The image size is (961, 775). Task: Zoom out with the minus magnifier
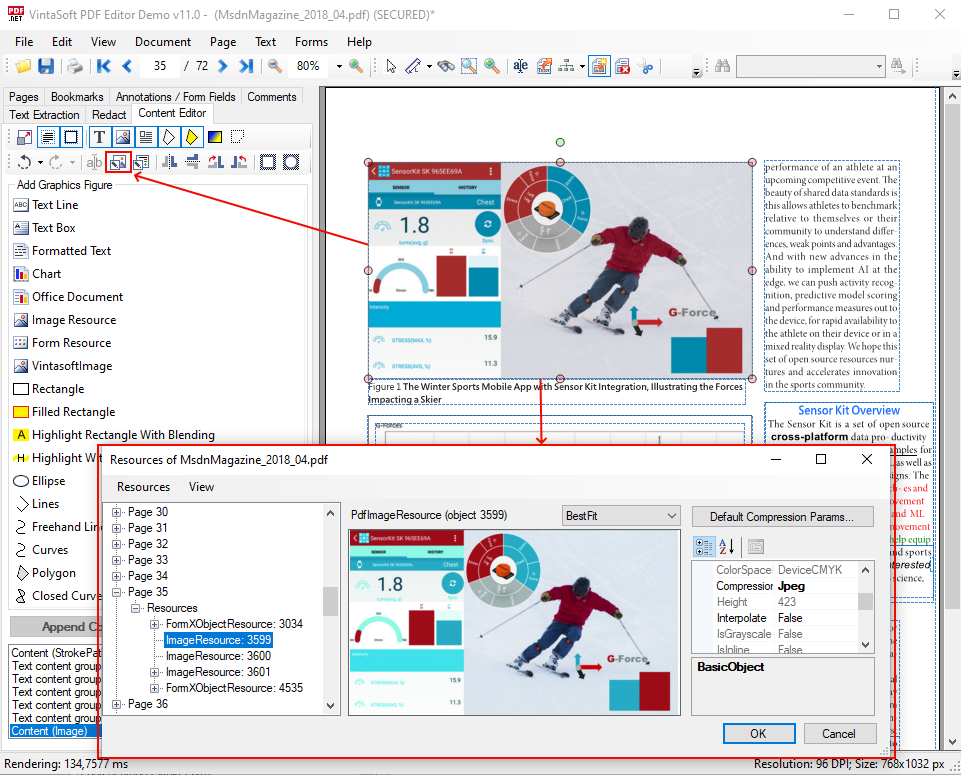pos(275,66)
